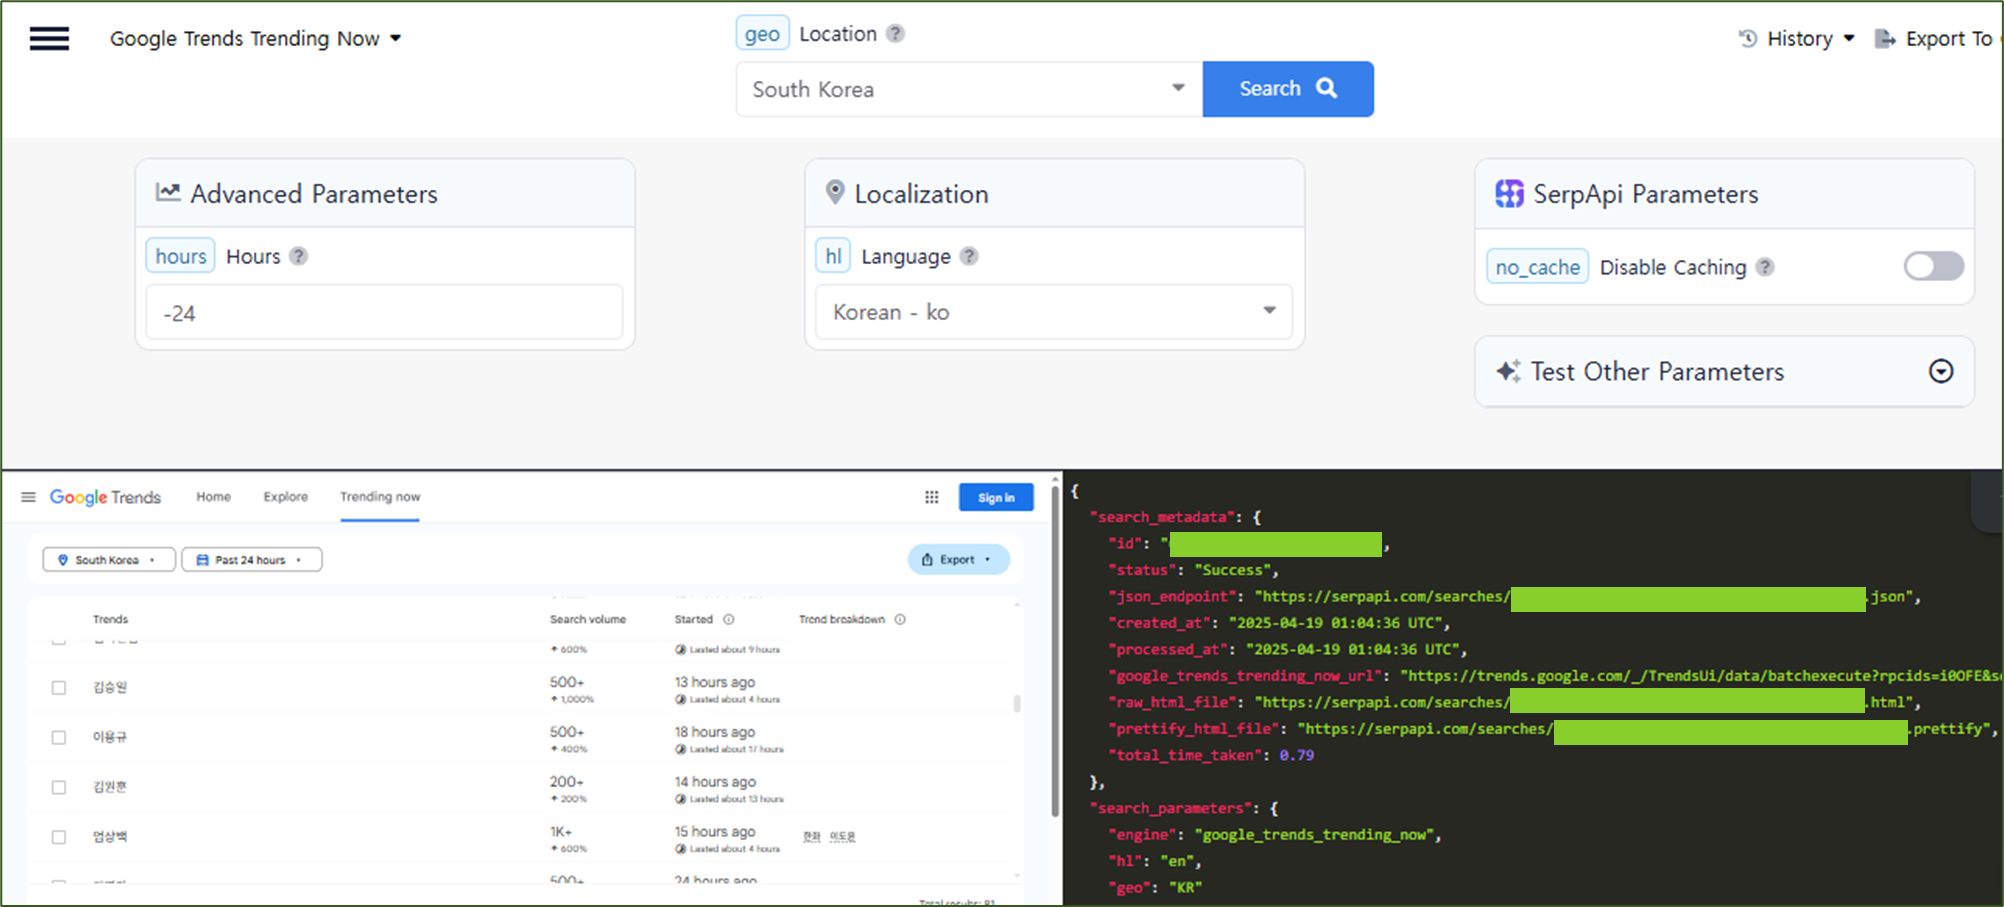Check the box for the 15 hours ago row
Image resolution: width=2004 pixels, height=907 pixels.
59,838
